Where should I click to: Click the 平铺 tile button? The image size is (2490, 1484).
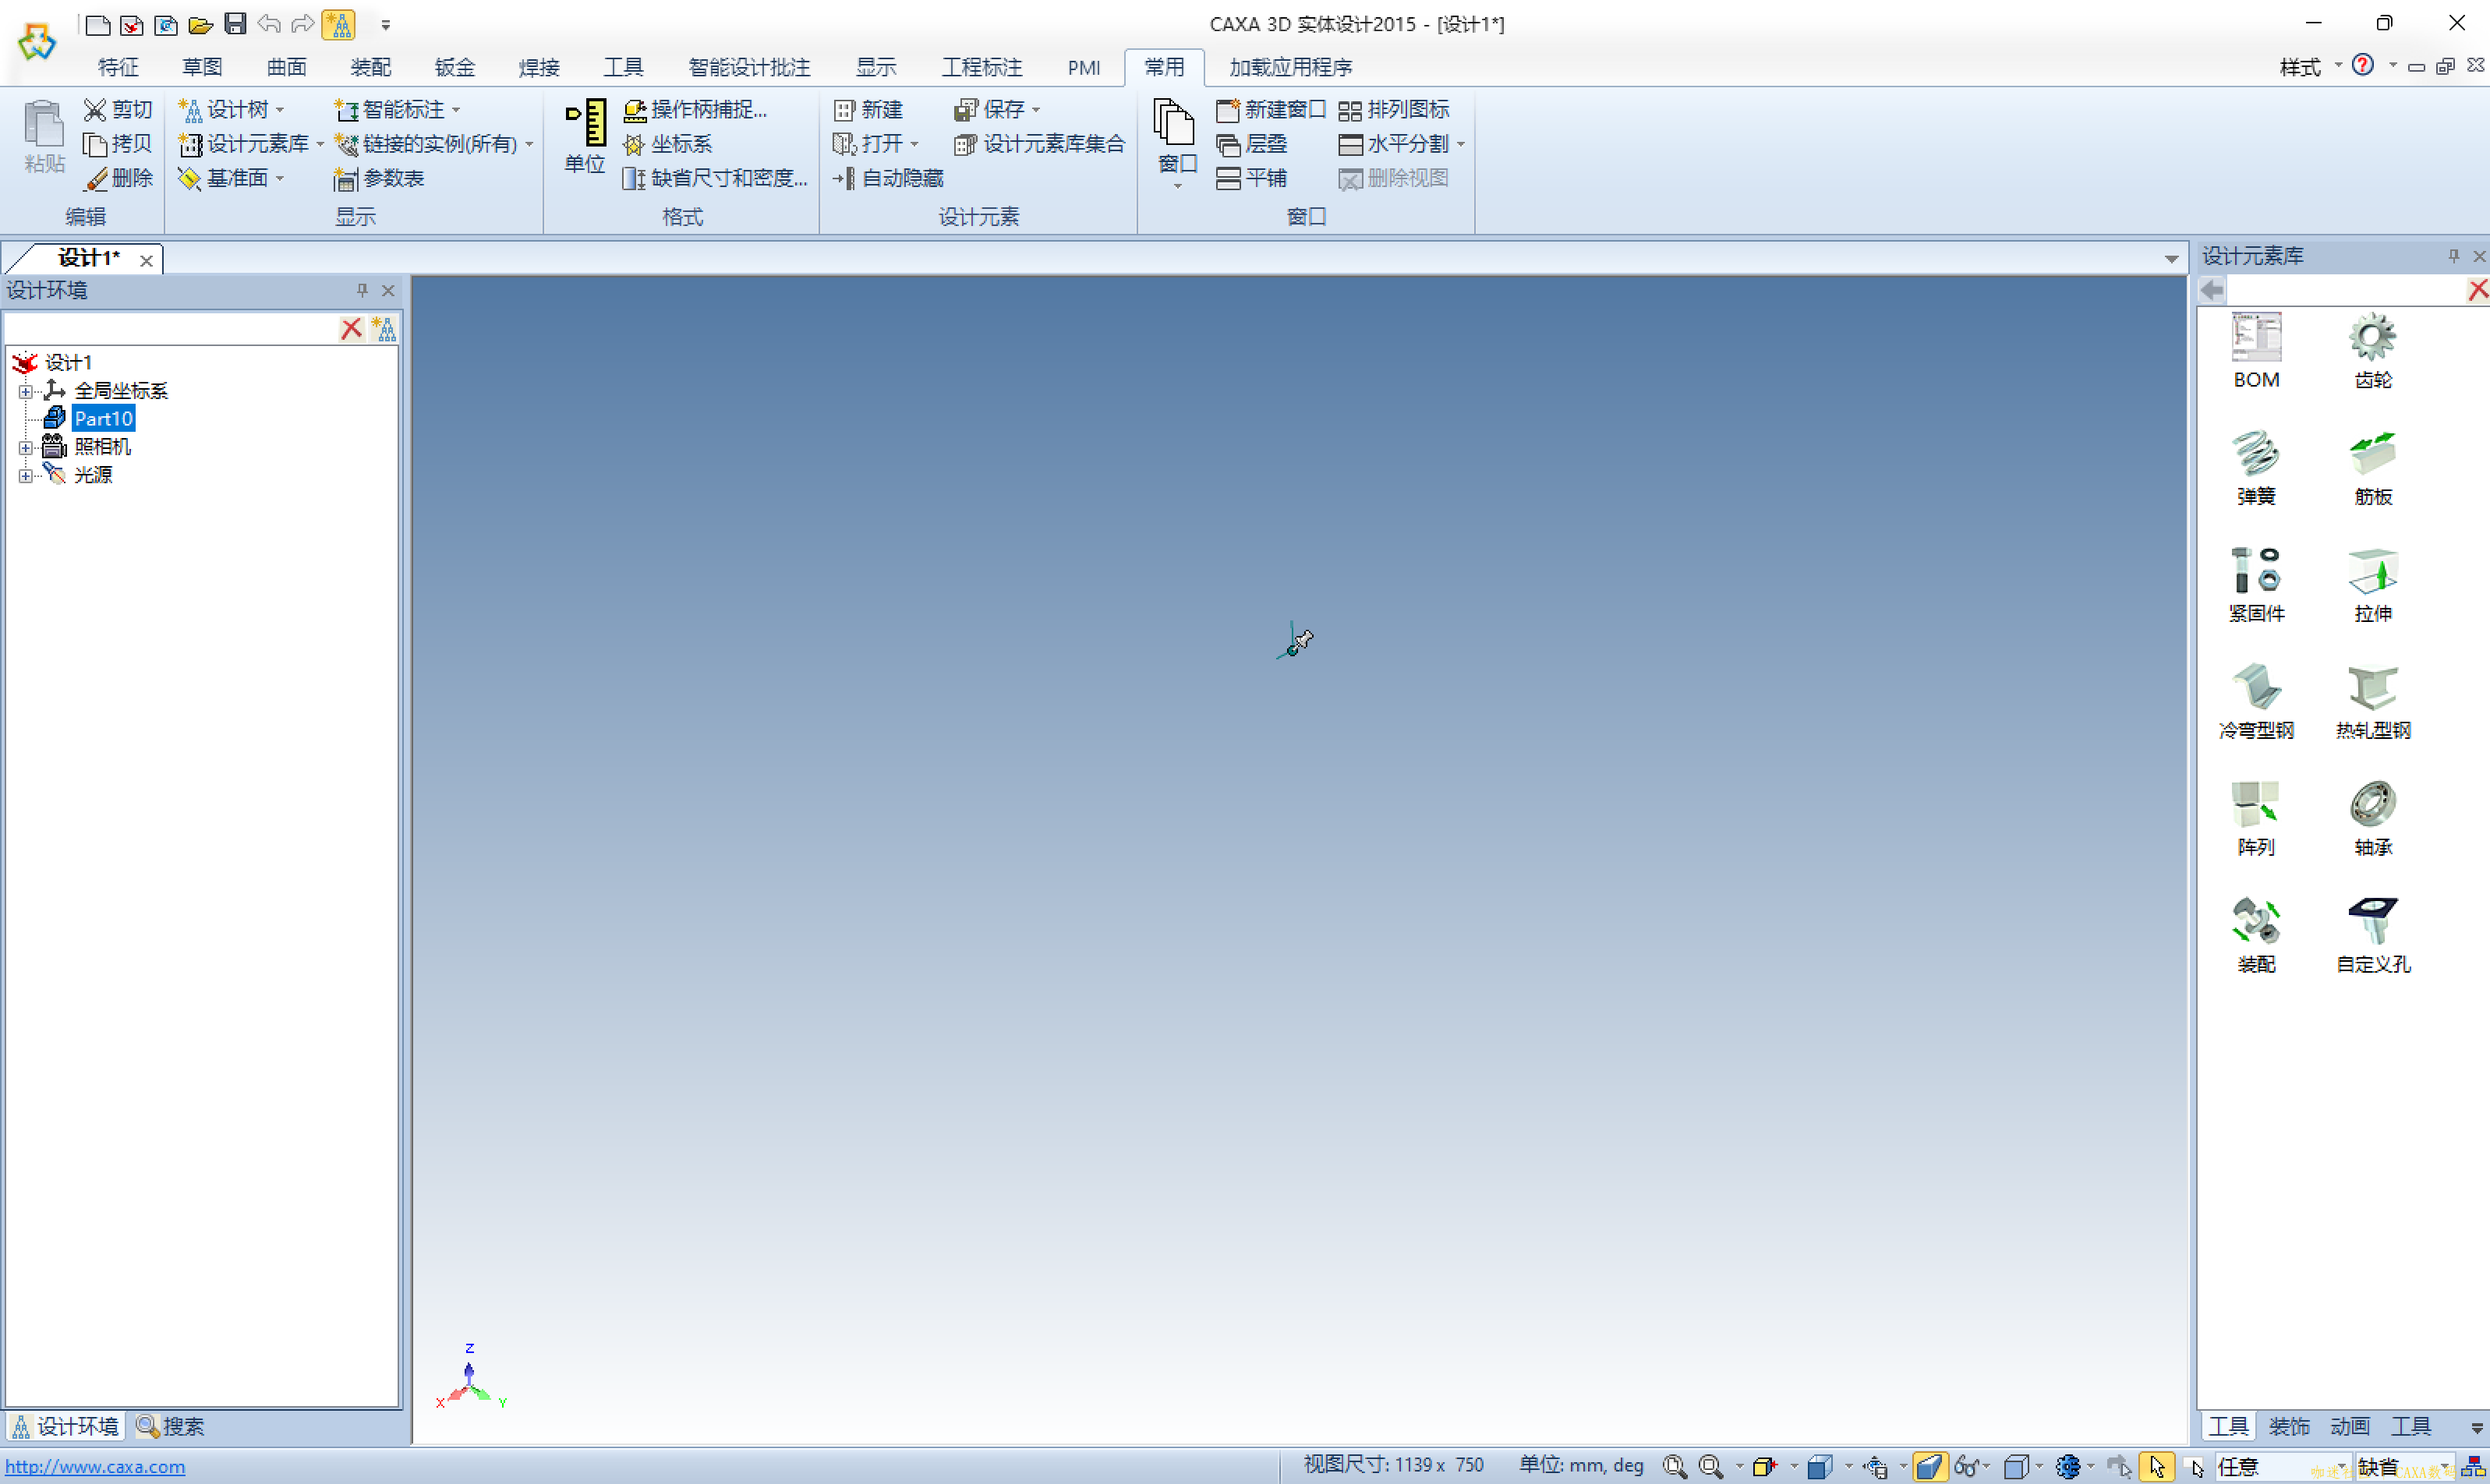click(1251, 179)
